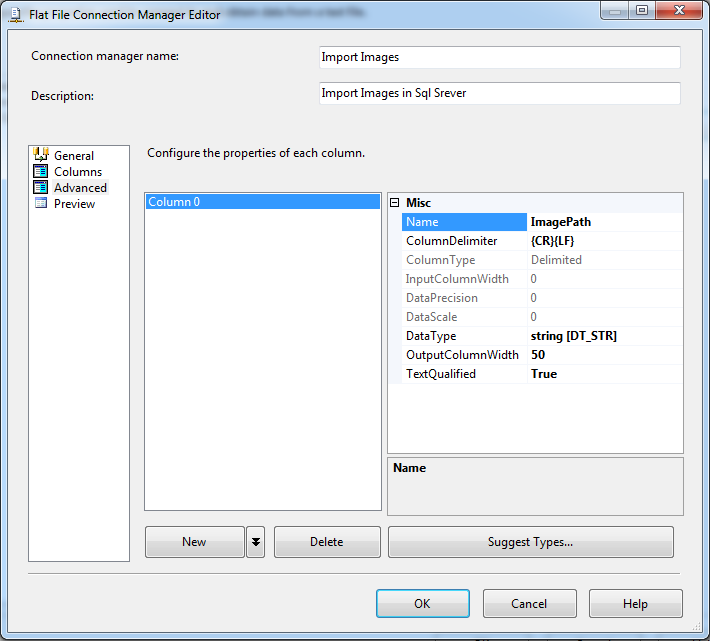Maximize the dialog window

click(x=642, y=11)
